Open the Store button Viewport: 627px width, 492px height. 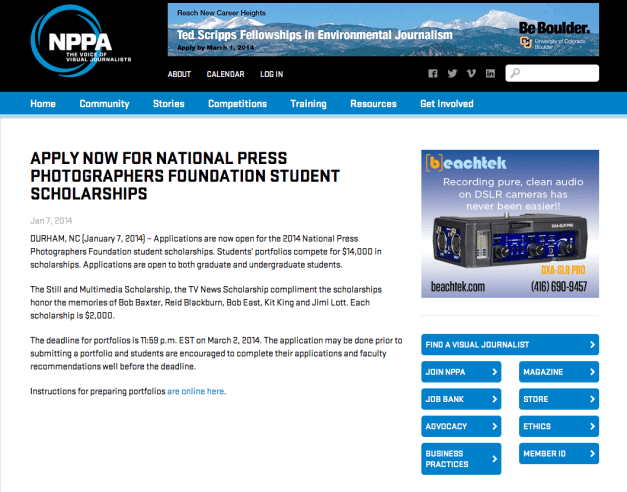click(x=559, y=399)
